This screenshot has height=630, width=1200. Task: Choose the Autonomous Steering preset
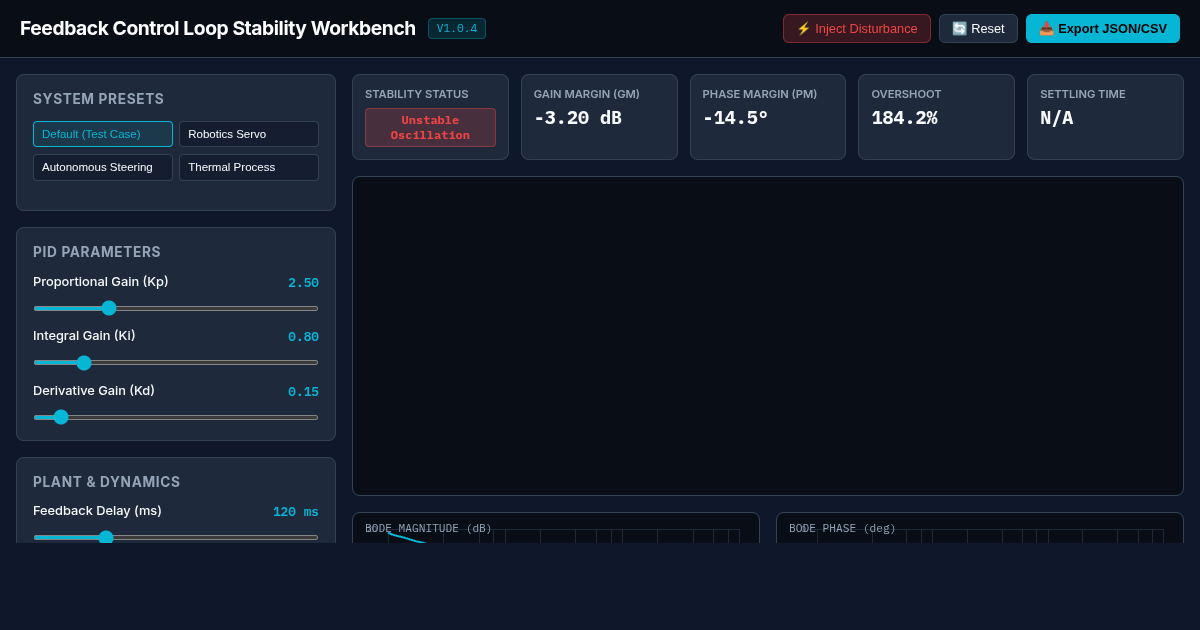[103, 167]
